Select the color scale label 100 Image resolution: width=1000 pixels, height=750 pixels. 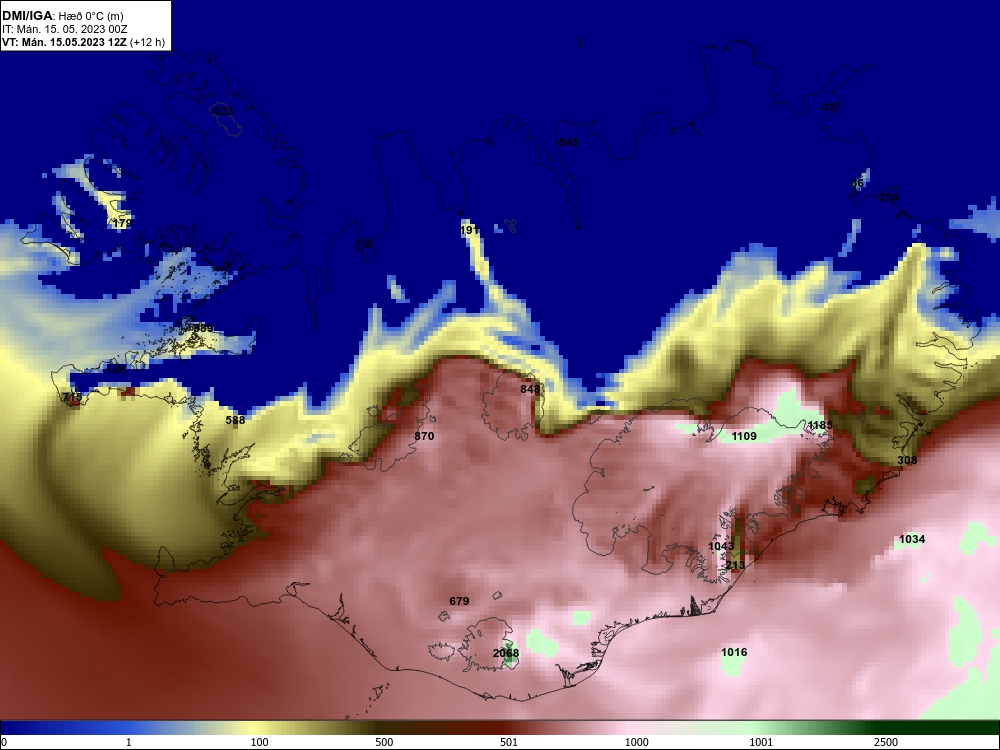259,742
